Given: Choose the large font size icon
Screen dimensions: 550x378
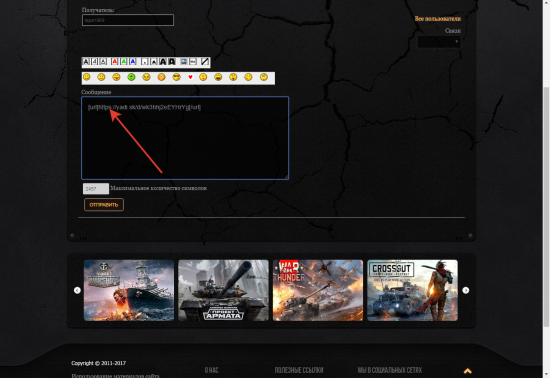Looking at the screenshot, I should coord(163,62).
